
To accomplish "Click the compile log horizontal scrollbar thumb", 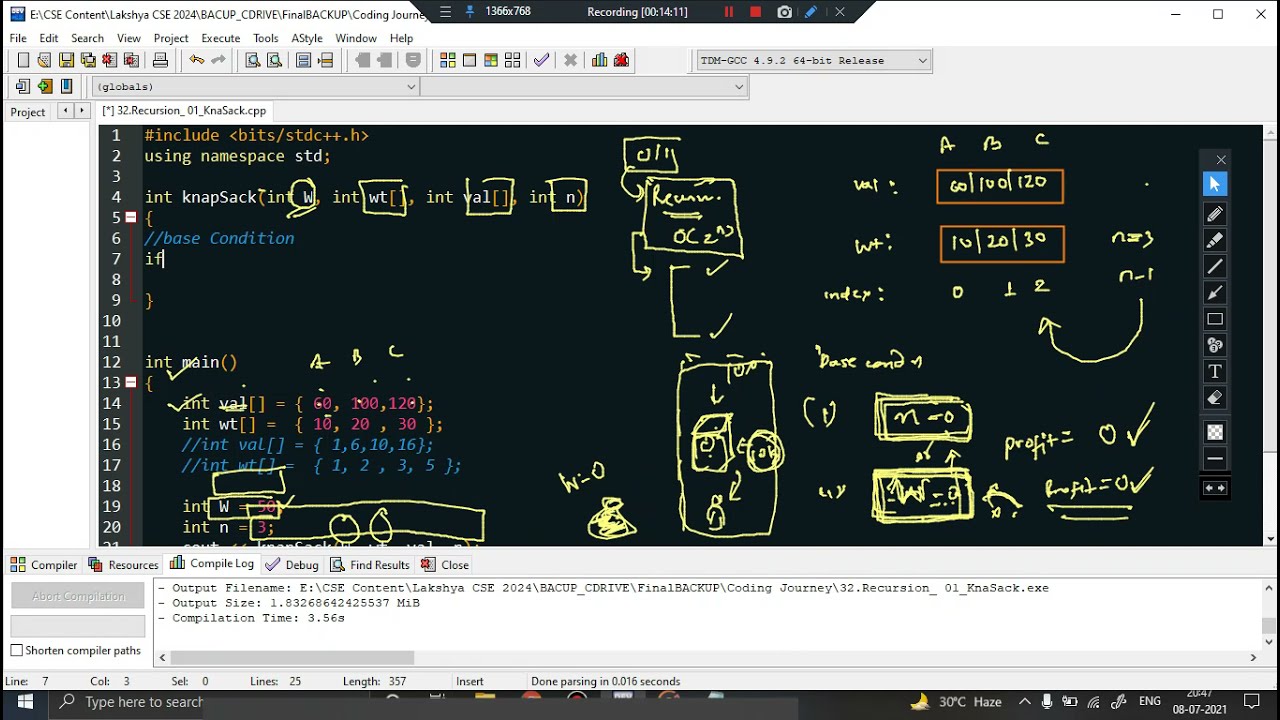I will pyautogui.click(x=292, y=657).
